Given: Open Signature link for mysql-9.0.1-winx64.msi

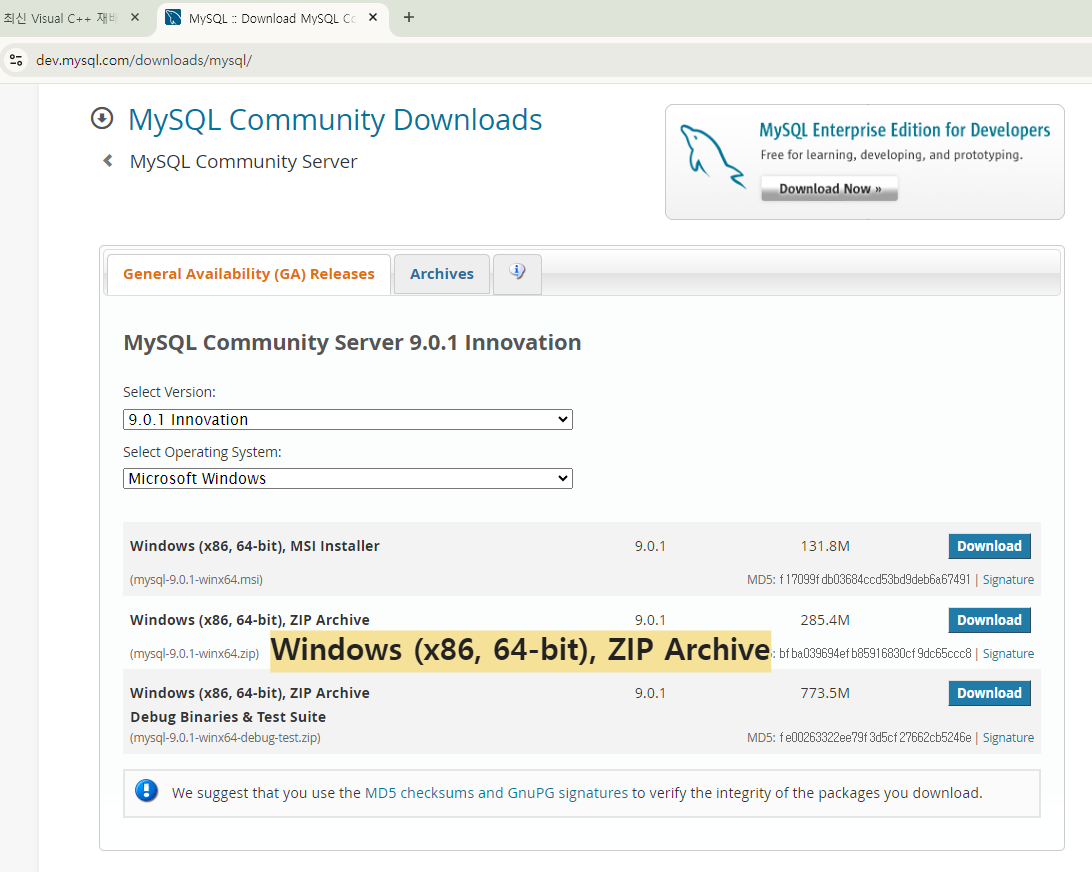Looking at the screenshot, I should [1008, 579].
